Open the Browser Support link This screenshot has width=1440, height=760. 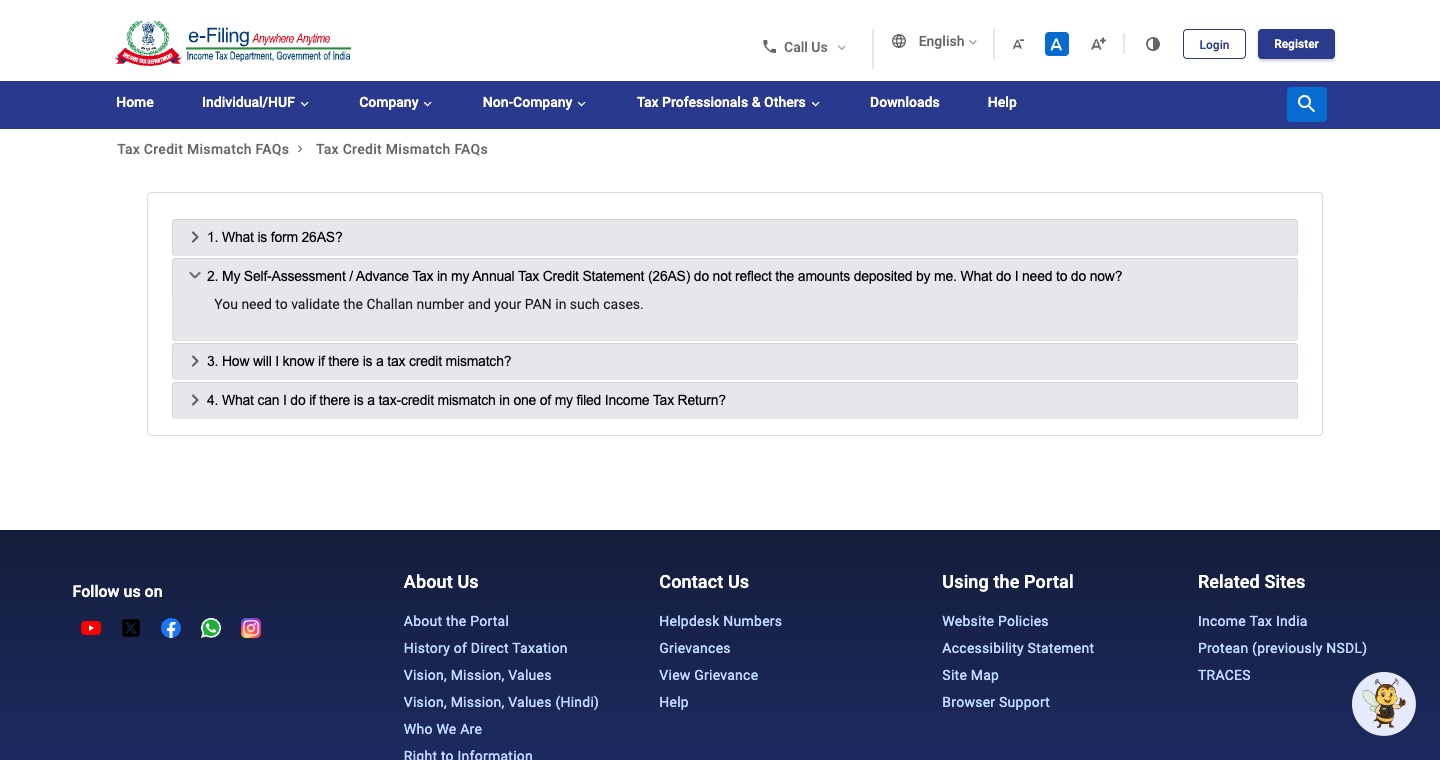coord(996,702)
